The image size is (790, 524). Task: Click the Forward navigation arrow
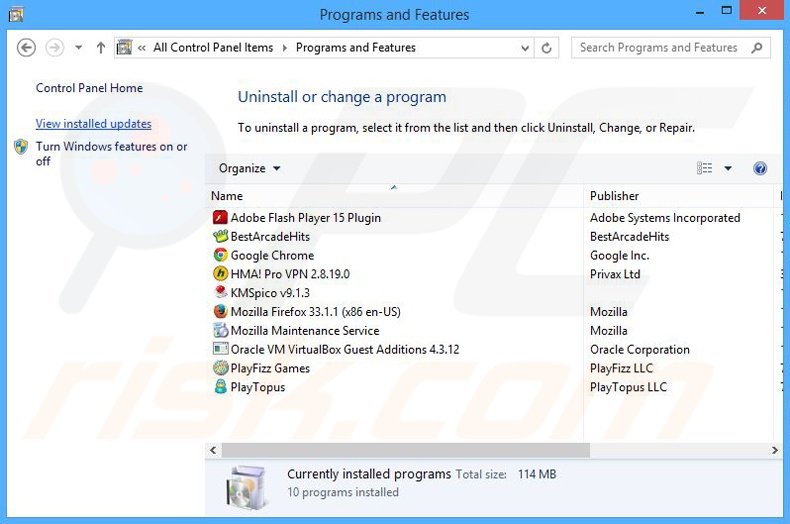[x=54, y=48]
